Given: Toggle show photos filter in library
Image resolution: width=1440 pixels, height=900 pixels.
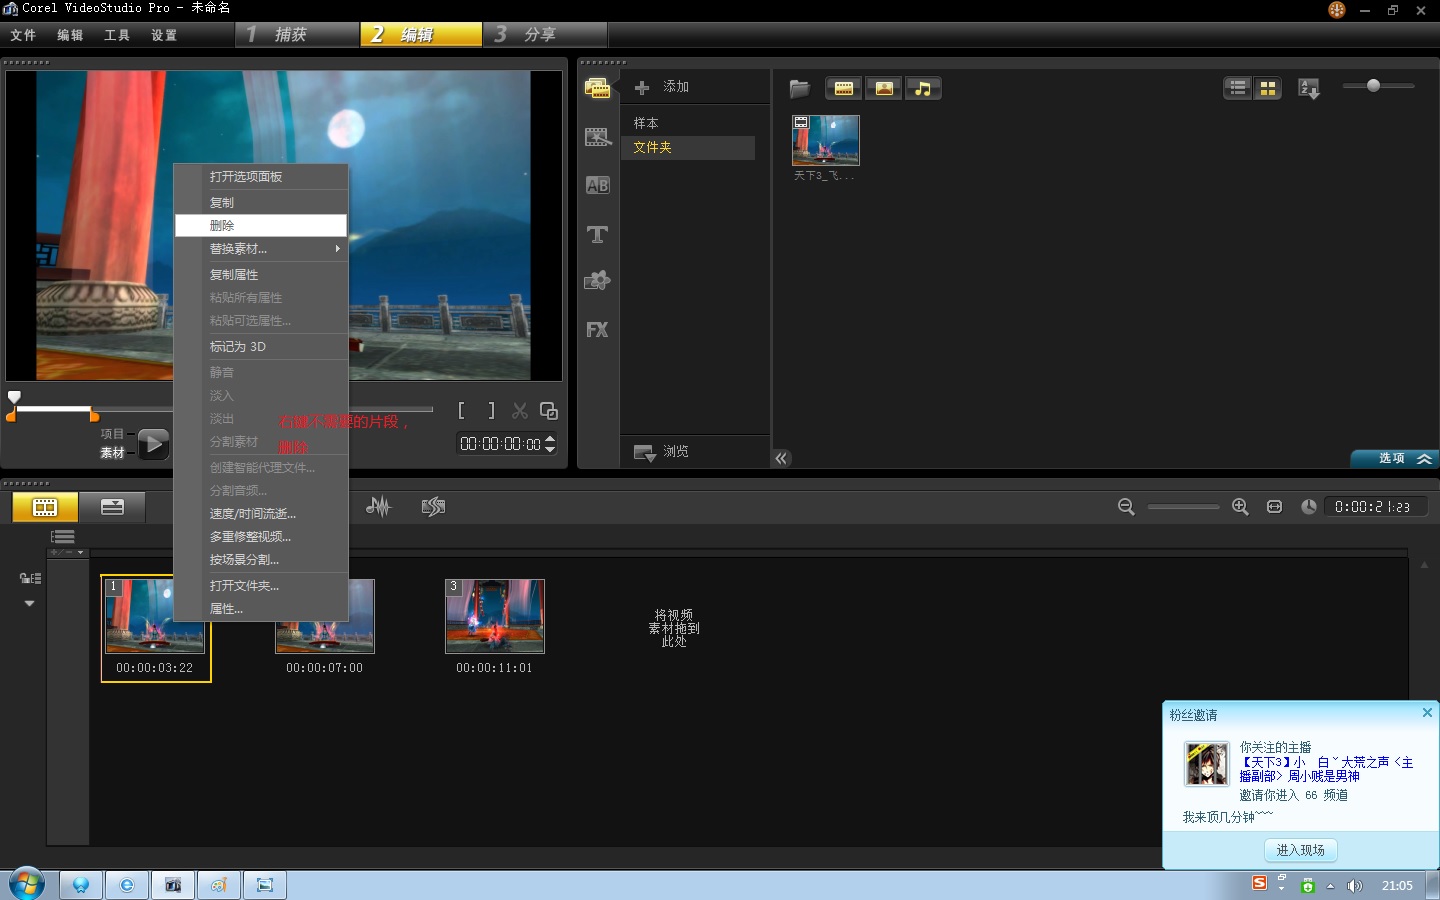Looking at the screenshot, I should tap(884, 89).
